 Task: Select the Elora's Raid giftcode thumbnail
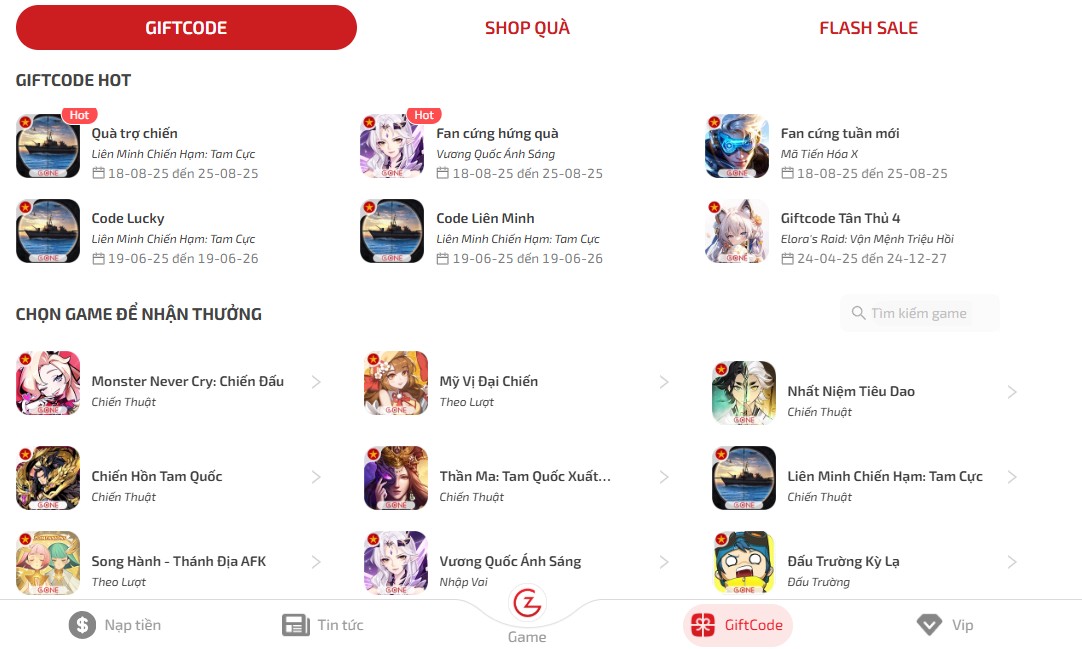737,231
